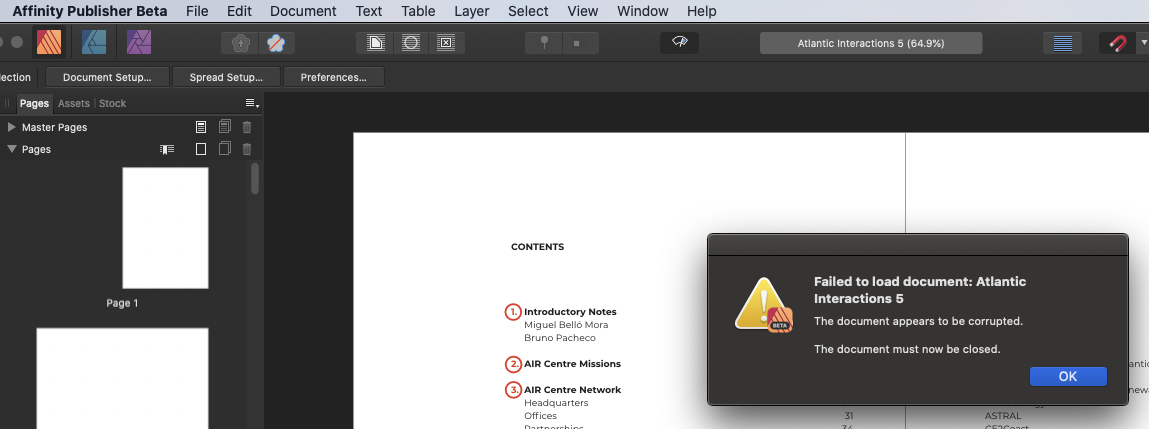The height and width of the screenshot is (429, 1149).
Task: Delete master page trash icon
Action: 247,127
